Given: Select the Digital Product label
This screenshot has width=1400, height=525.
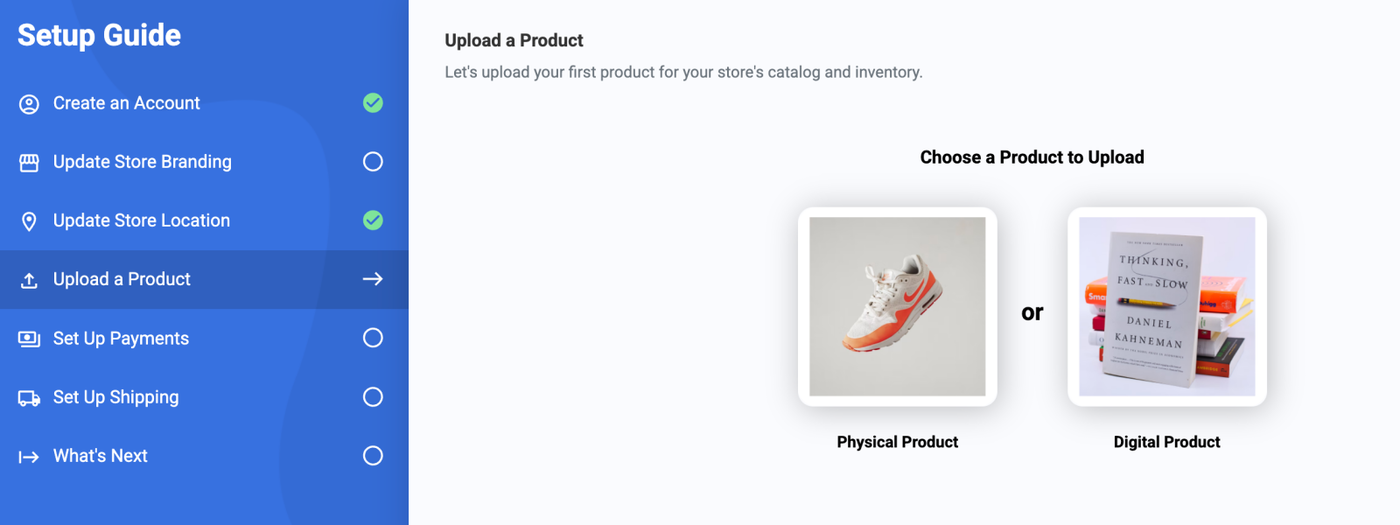Looking at the screenshot, I should pyautogui.click(x=1167, y=442).
